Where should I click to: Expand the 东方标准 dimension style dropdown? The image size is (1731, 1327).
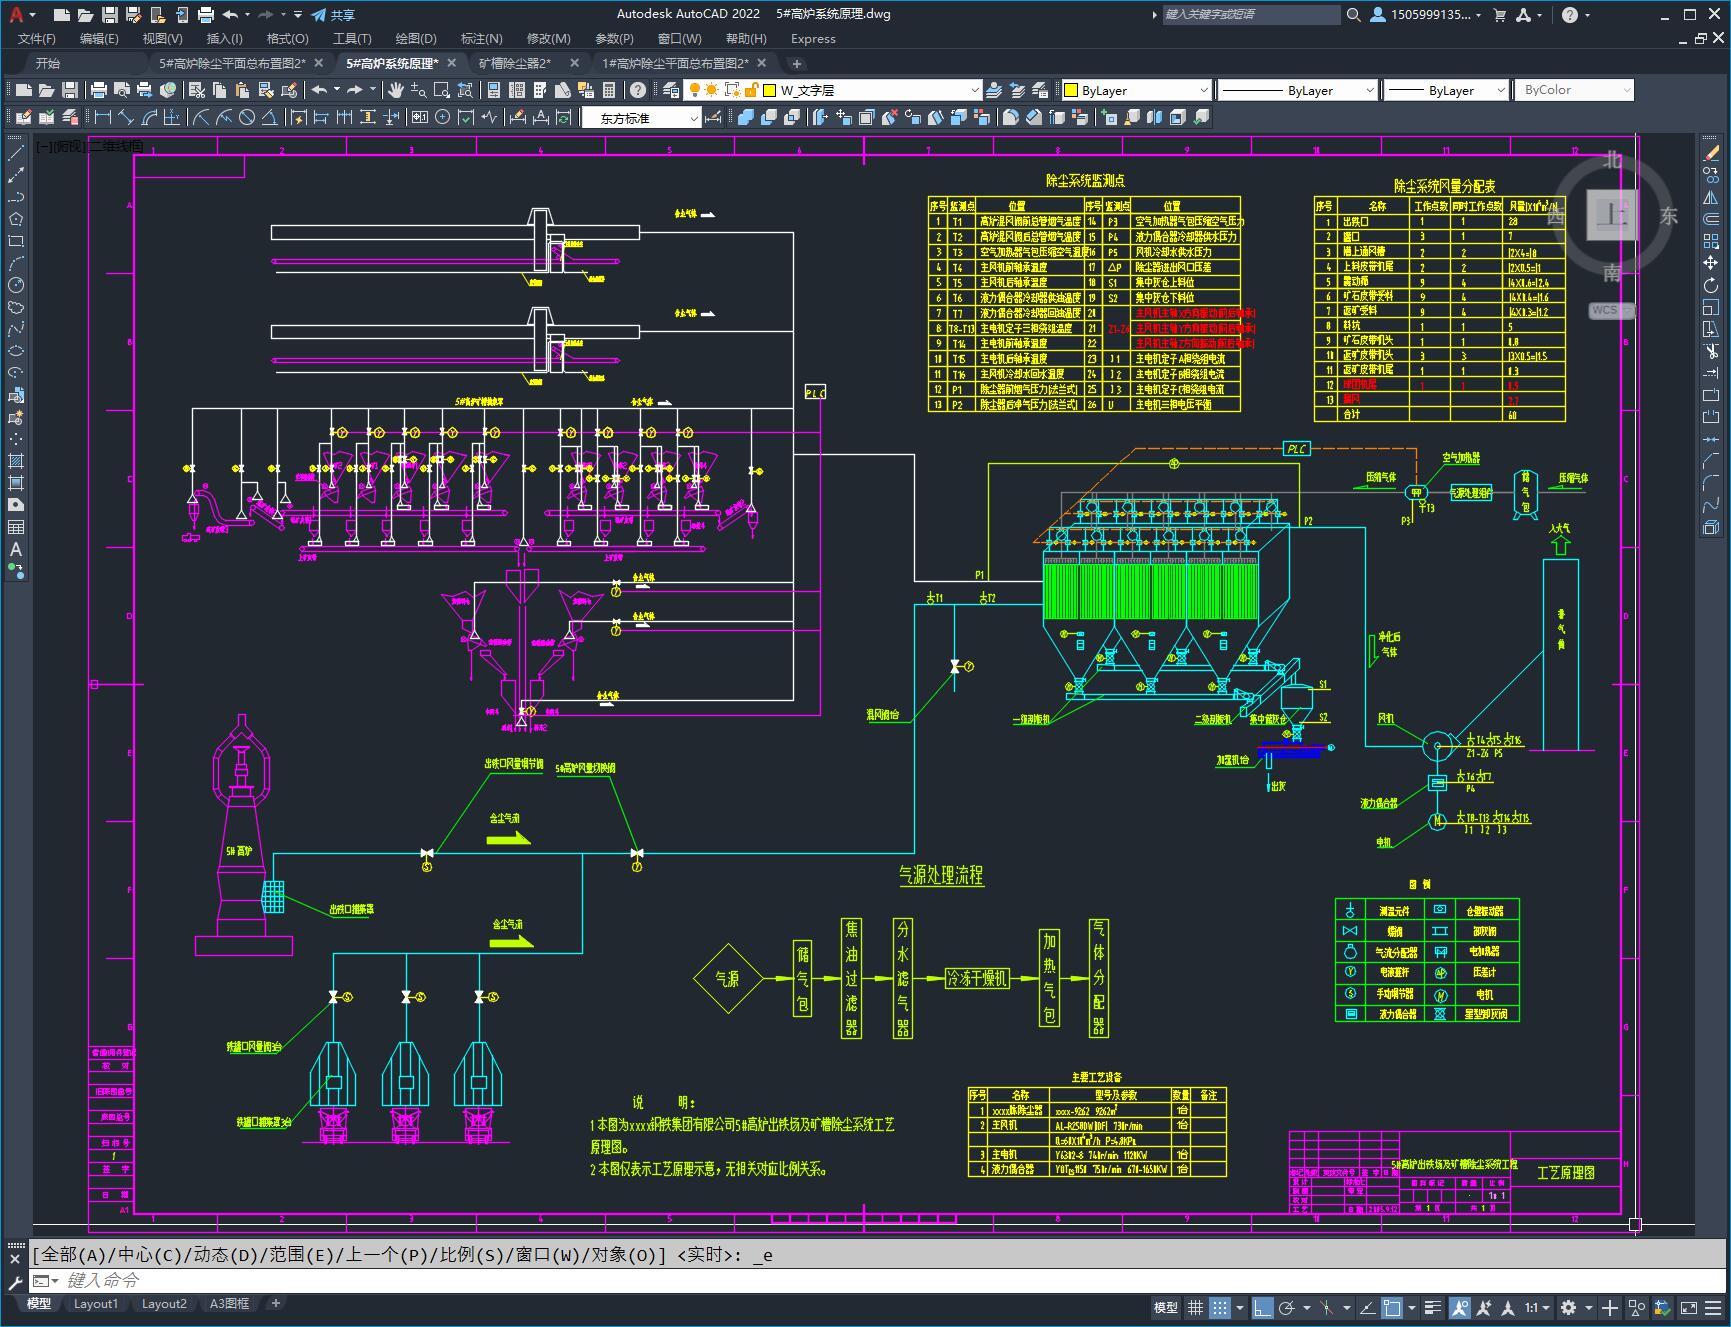coord(642,118)
